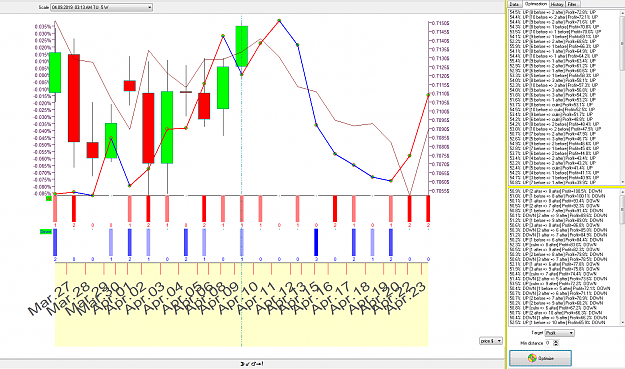625x369 pixels.
Task: Click the green Down label beside the blue bars
Action: point(46,232)
